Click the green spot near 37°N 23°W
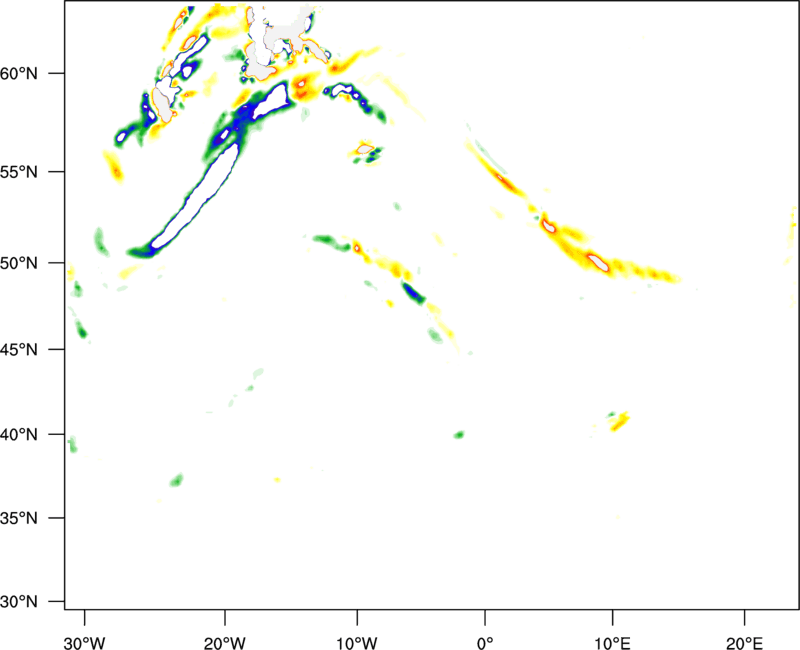This screenshot has height=650, width=800. tap(177, 479)
